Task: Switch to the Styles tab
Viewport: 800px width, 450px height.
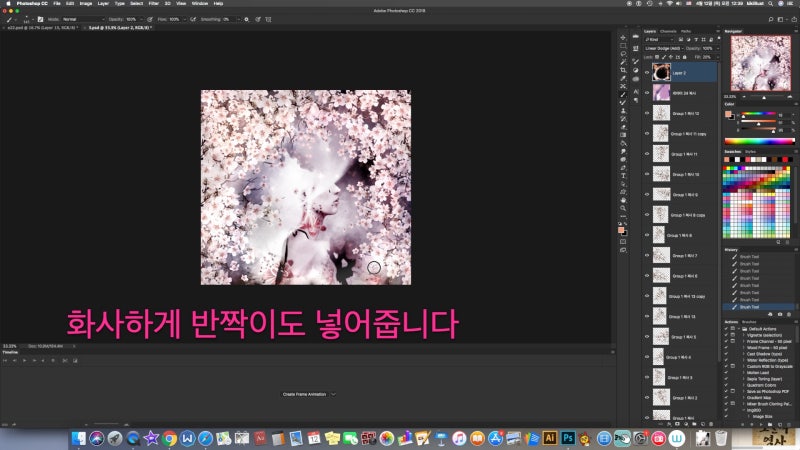Action: click(750, 152)
